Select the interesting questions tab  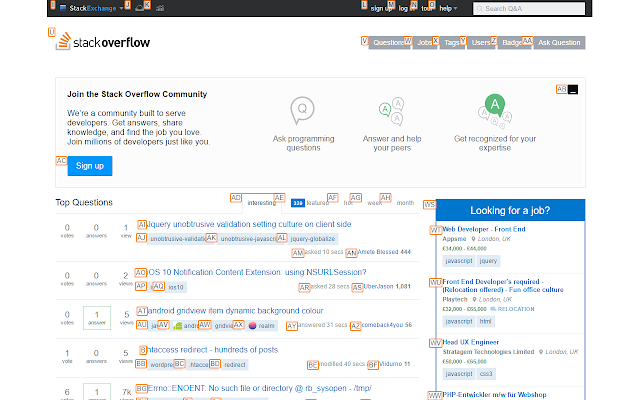pos(262,203)
